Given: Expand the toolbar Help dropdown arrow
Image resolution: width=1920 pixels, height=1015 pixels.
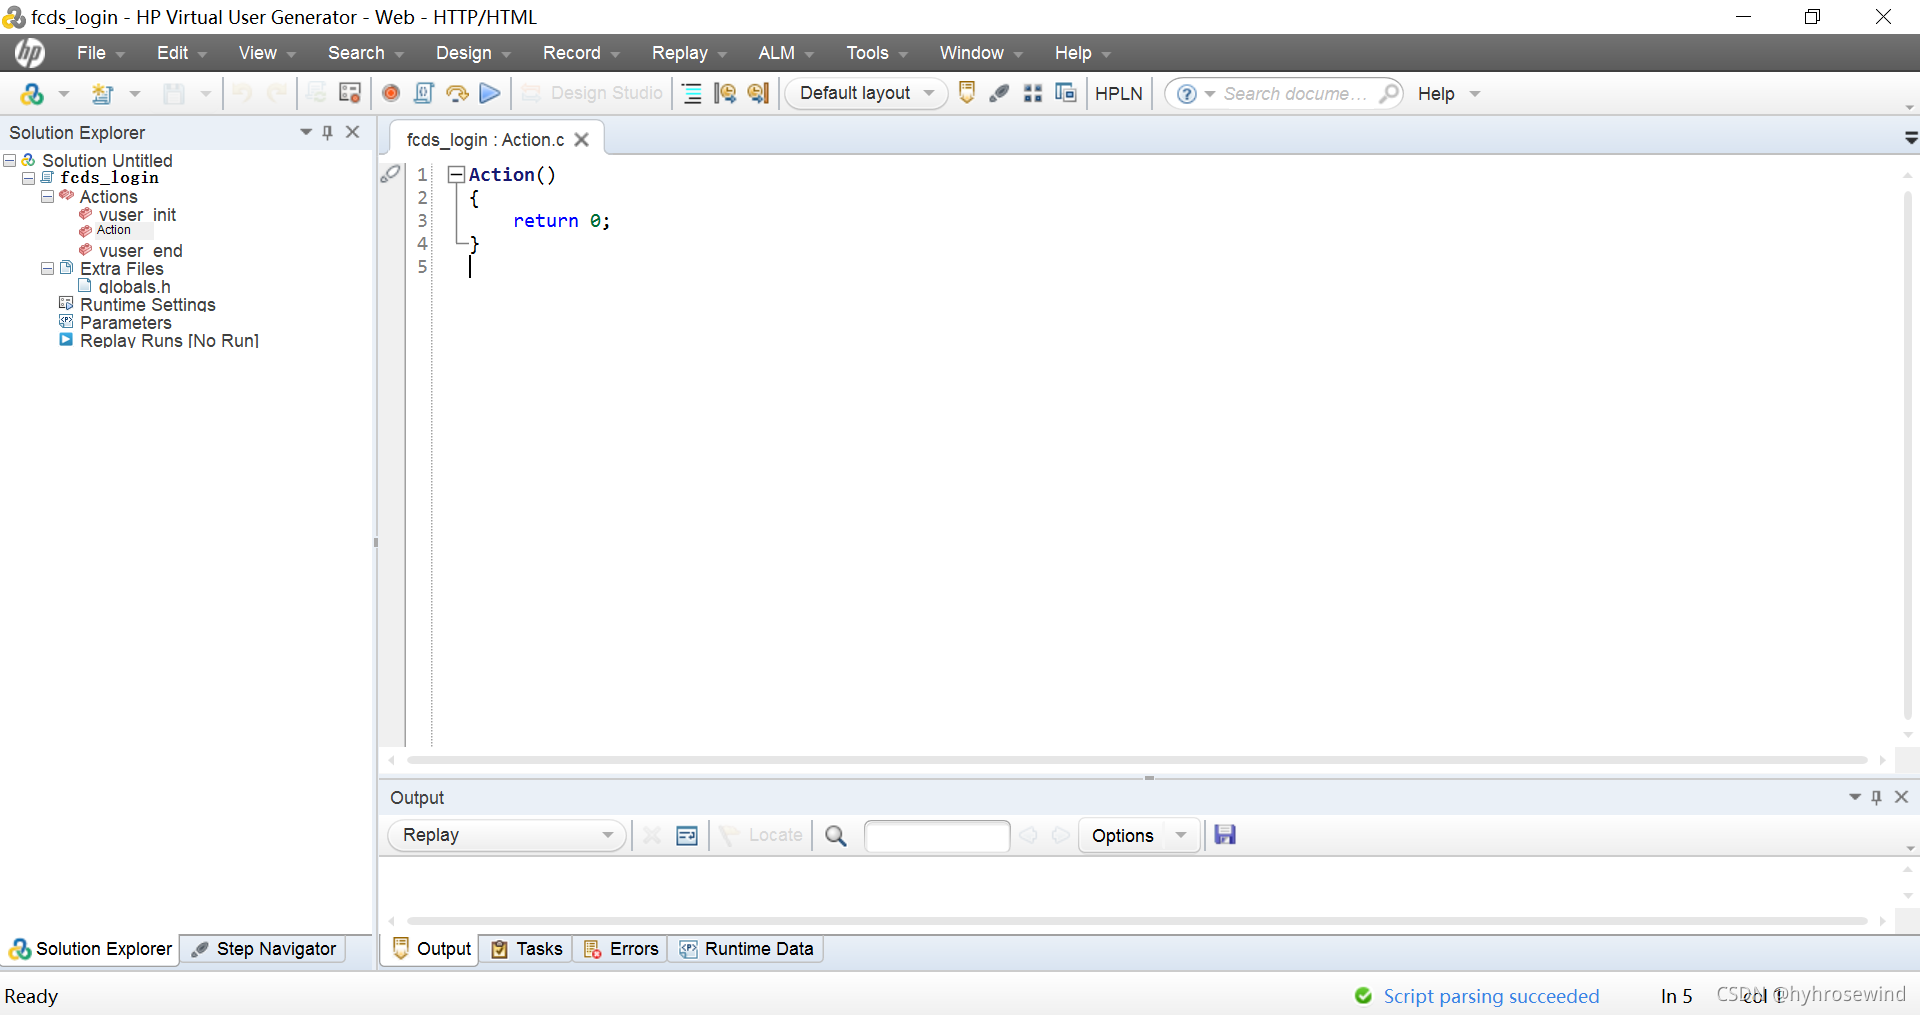Looking at the screenshot, I should [1475, 94].
